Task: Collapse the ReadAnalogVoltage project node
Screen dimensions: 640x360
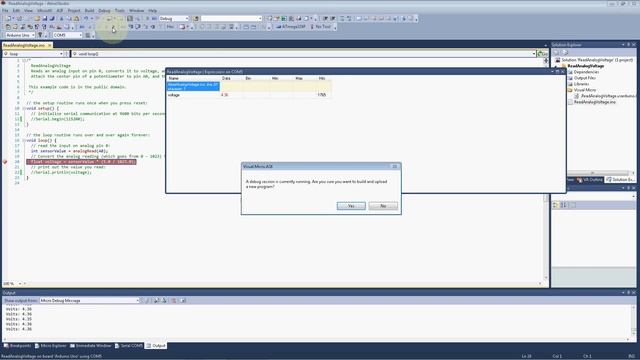Action: click(556, 66)
